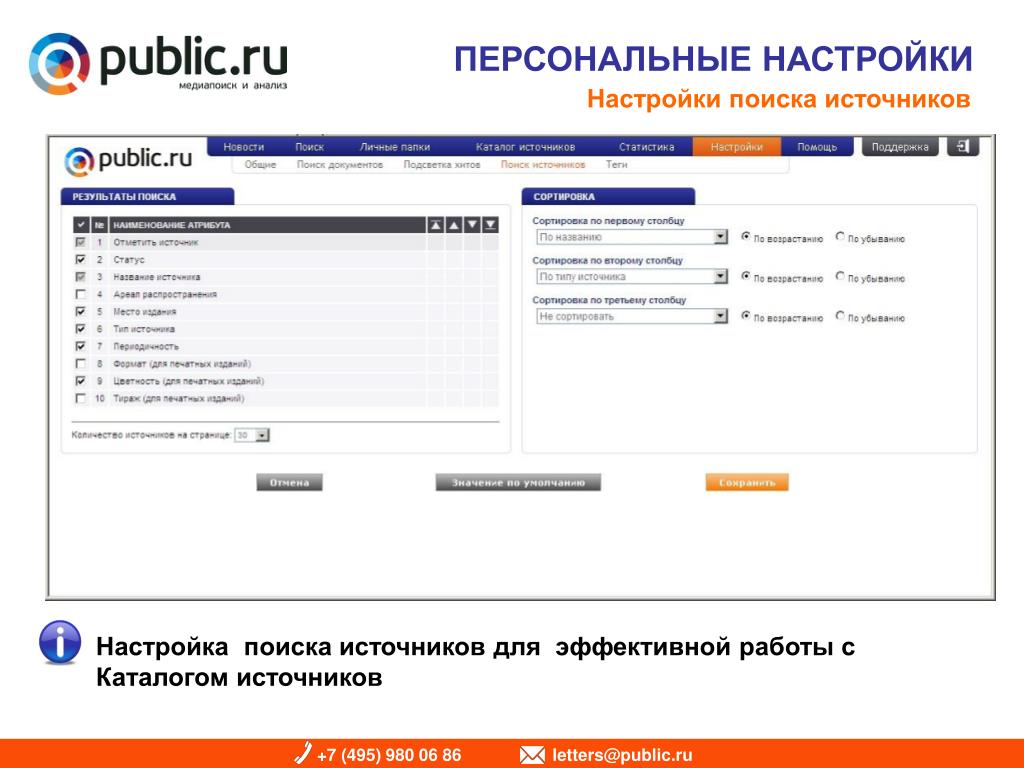The height and width of the screenshot is (768, 1024).
Task: Open the Поиск menu tab
Action: (x=310, y=147)
